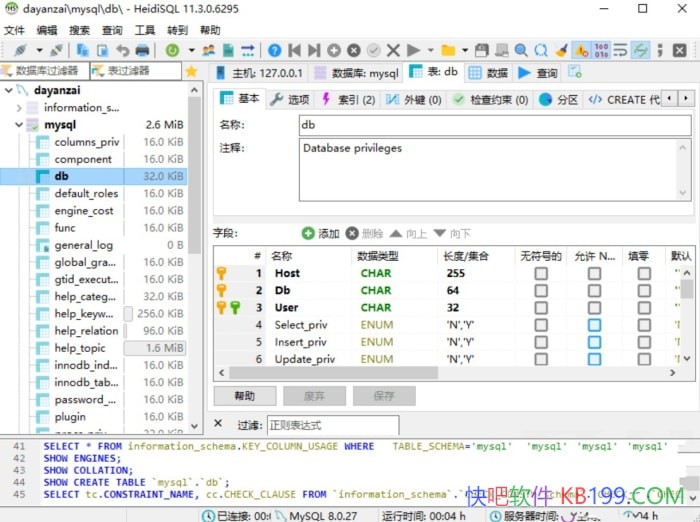
Task: Click the magnifier find text icon
Action: pyautogui.click(x=520, y=50)
